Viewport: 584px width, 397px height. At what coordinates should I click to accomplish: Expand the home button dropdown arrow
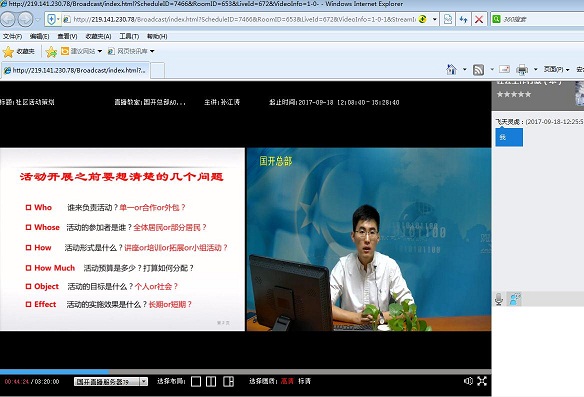(464, 69)
